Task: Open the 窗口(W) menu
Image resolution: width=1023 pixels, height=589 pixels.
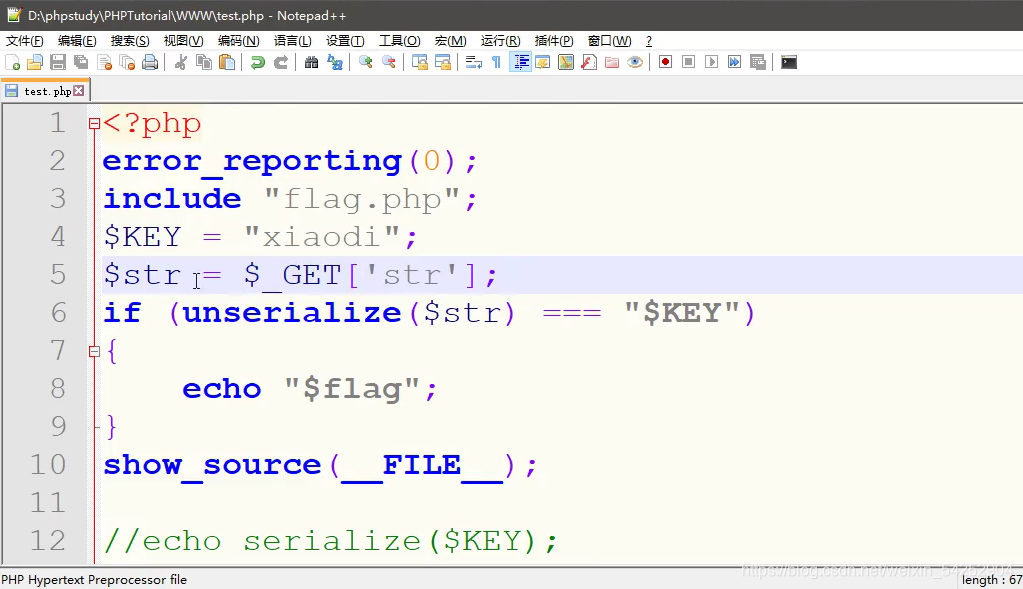Action: [609, 40]
